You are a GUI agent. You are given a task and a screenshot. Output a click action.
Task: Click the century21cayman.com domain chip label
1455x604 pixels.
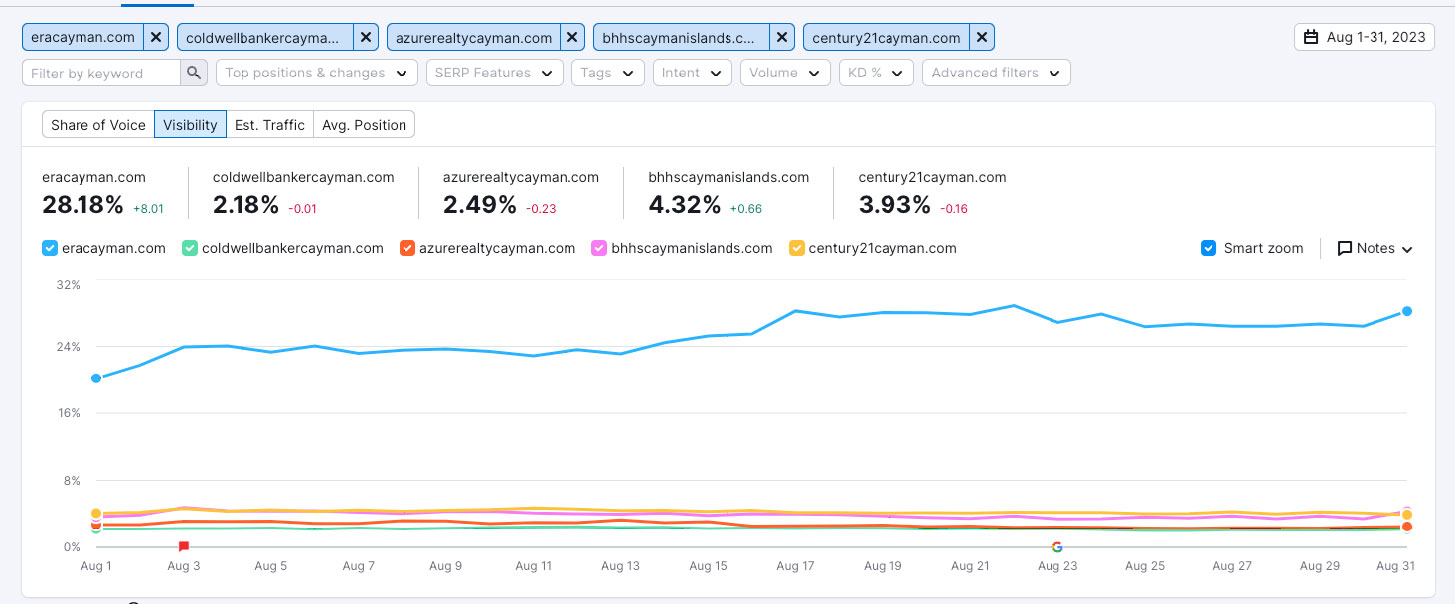(887, 38)
